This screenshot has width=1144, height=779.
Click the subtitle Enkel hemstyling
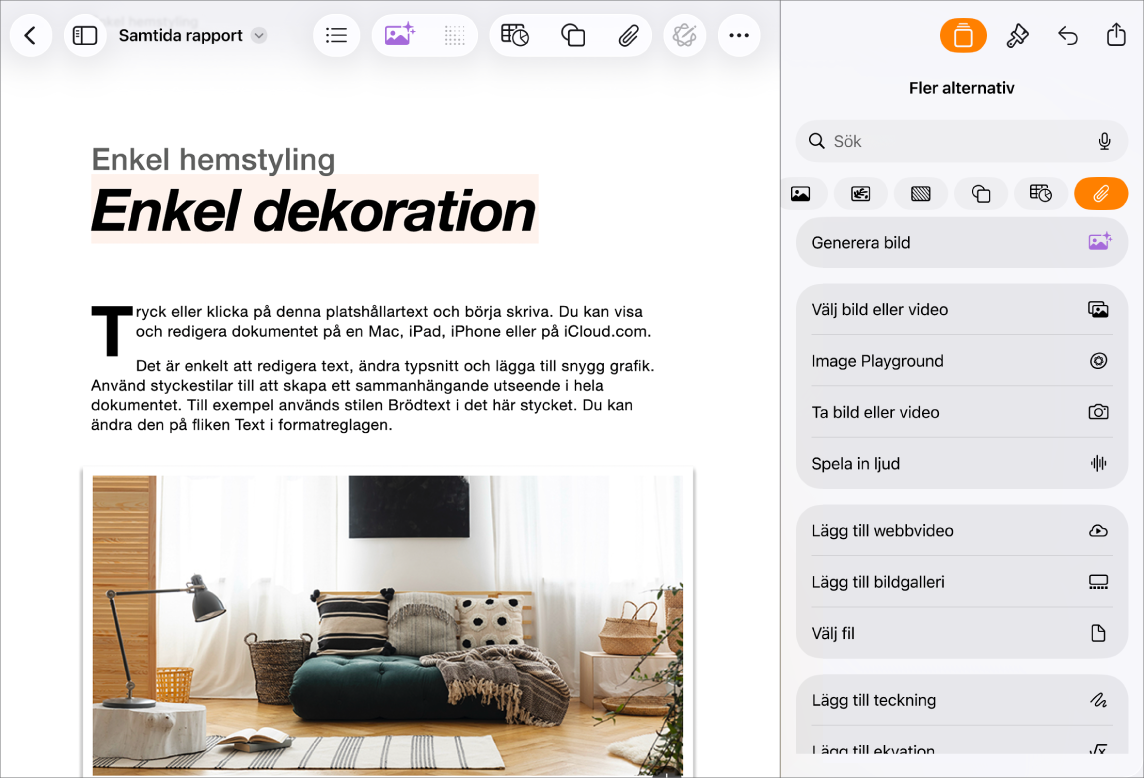coord(213,160)
